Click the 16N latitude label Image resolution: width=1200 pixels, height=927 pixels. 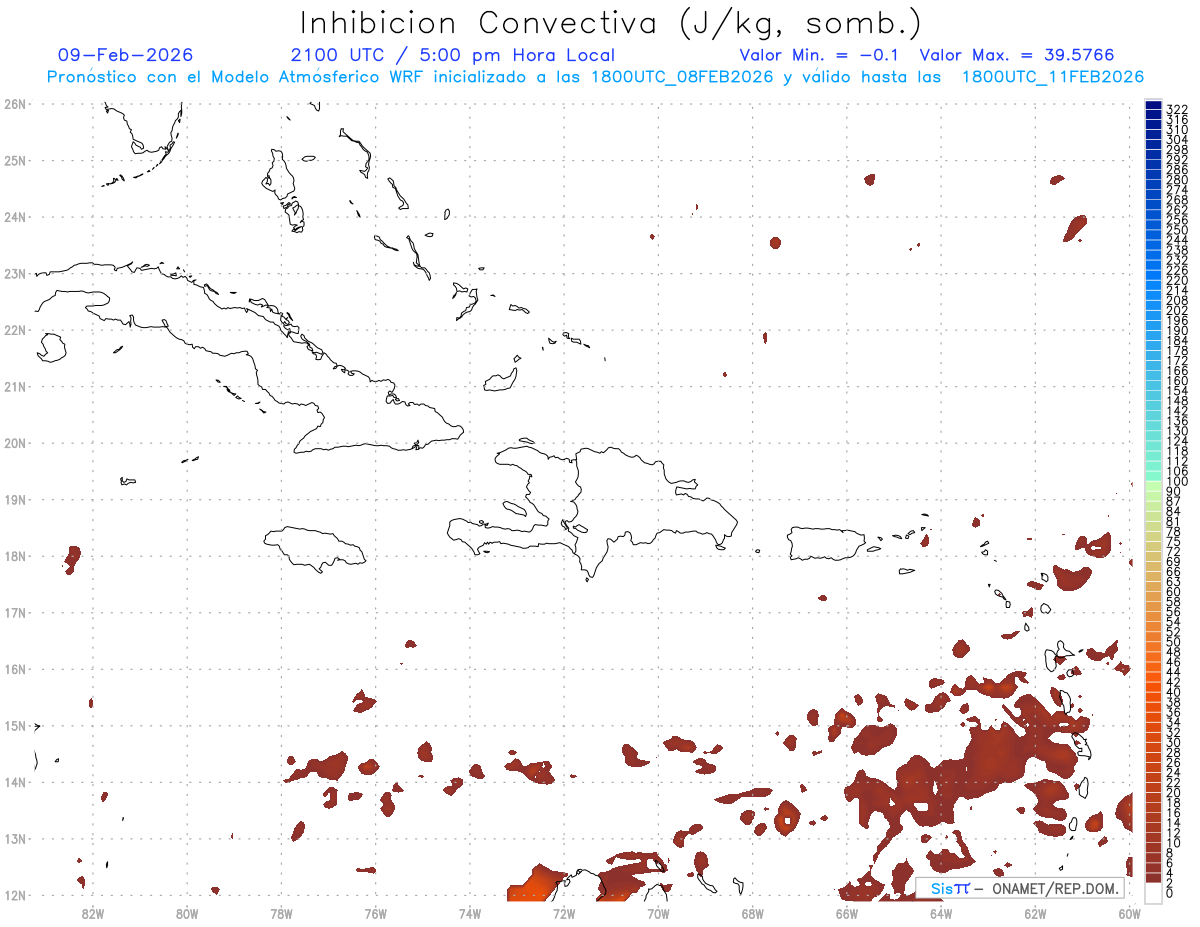pos(14,669)
